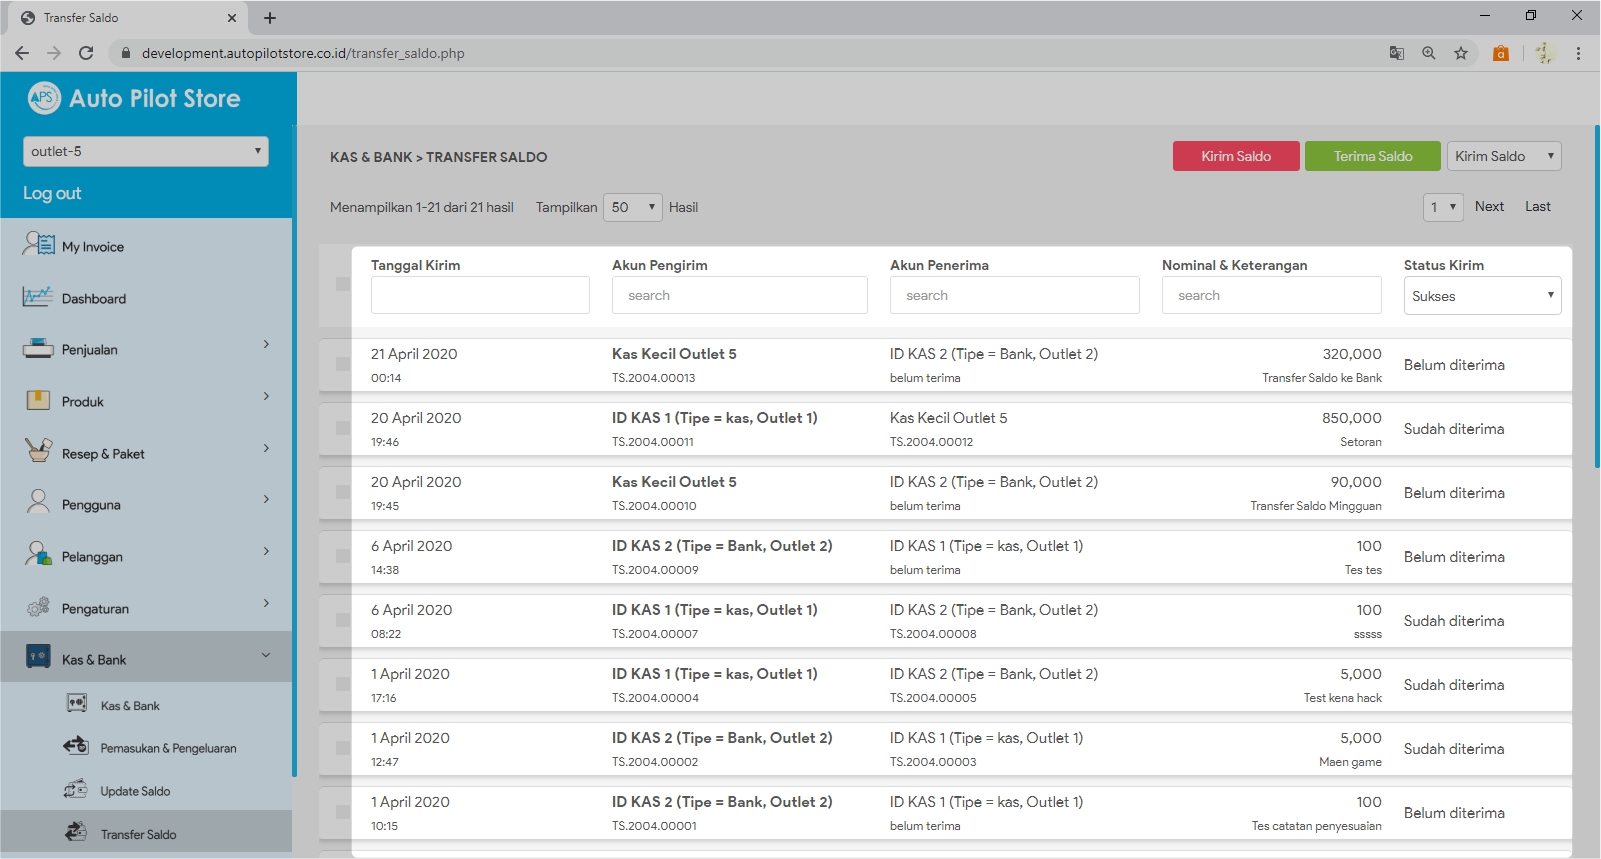The image size is (1601, 859).
Task: Open the outlet-5 selector dropdown
Action: coord(146,151)
